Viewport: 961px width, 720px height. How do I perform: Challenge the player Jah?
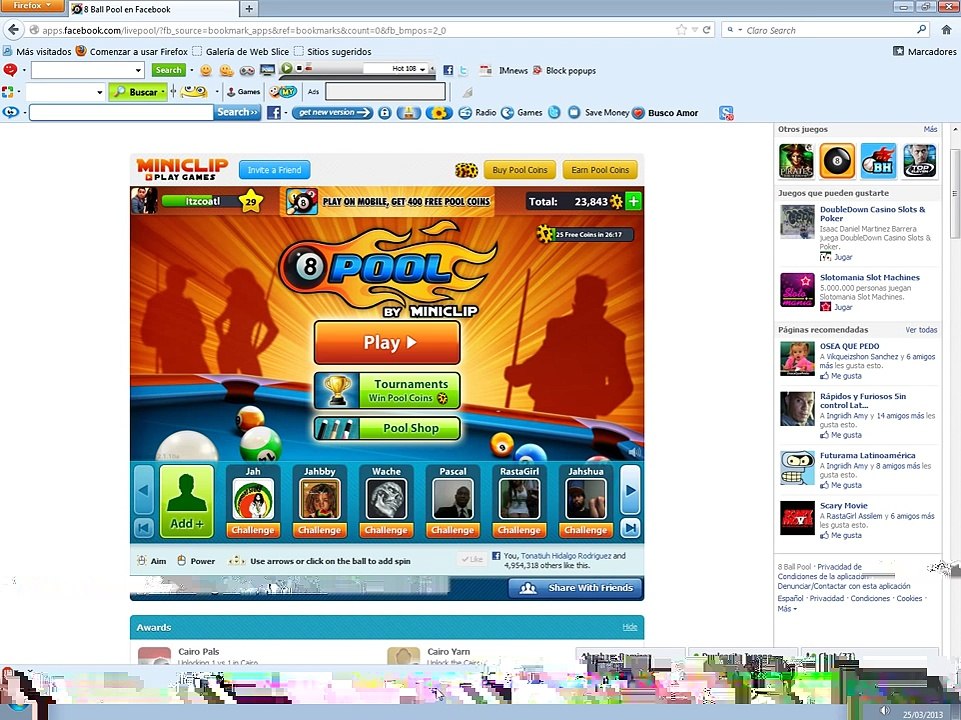point(253,530)
